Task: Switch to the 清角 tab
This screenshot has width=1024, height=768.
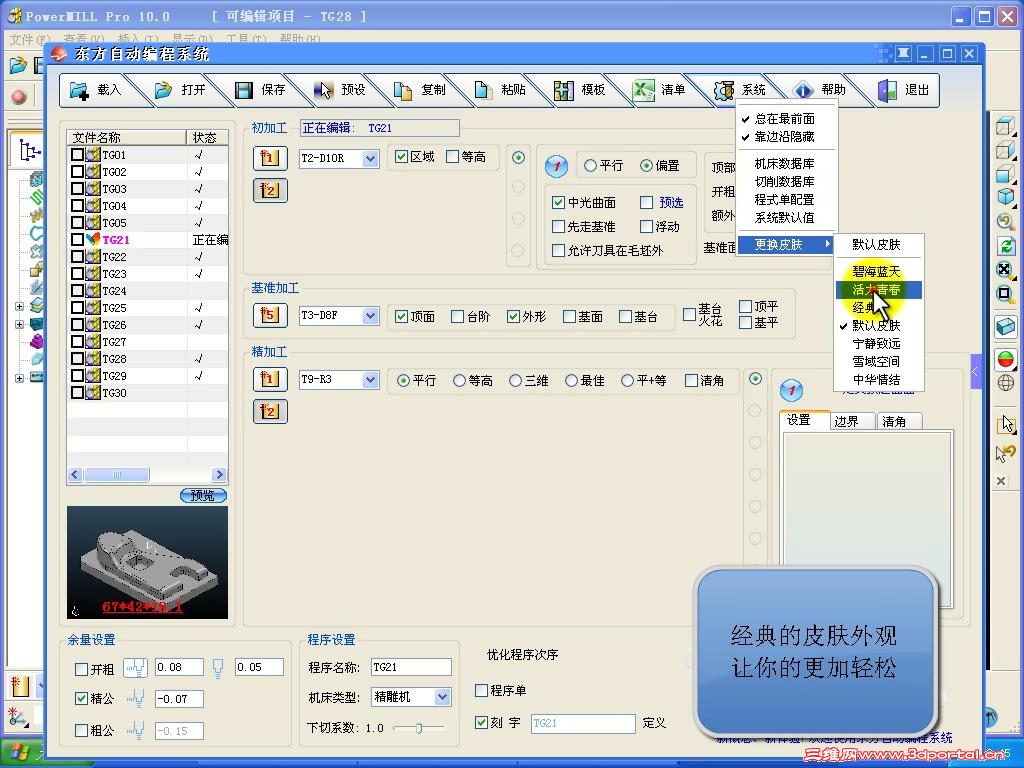Action: click(899, 422)
